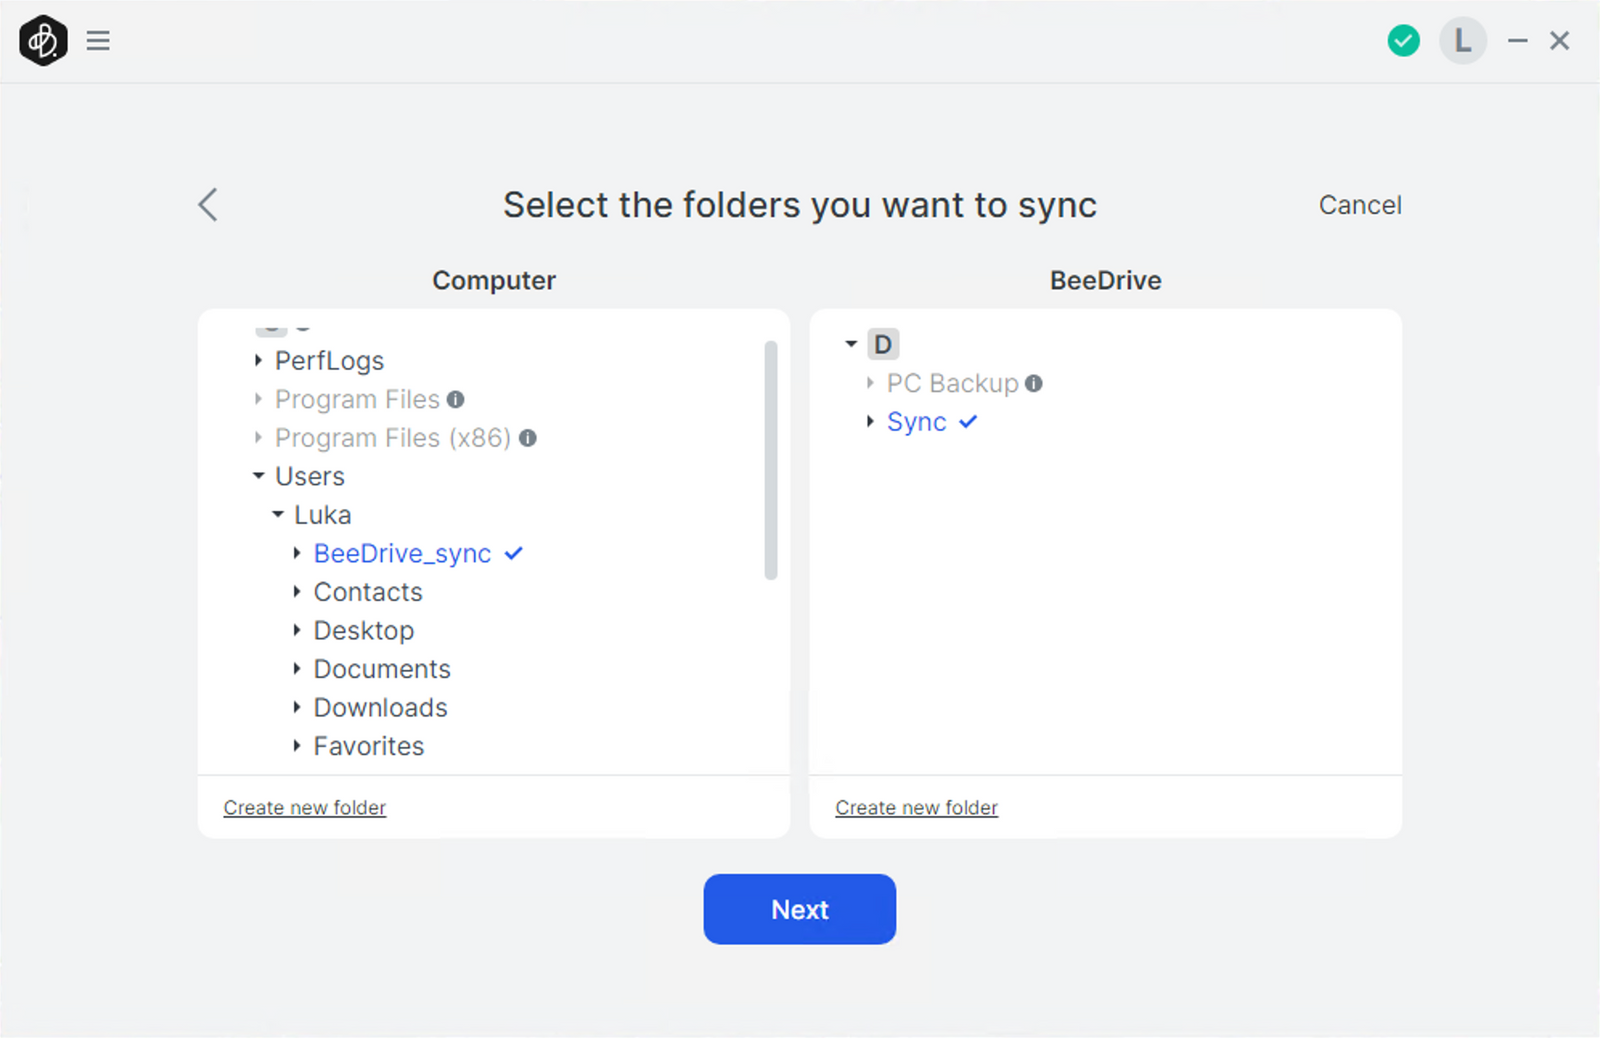Select the Downloads folder
This screenshot has height=1038, width=1600.
point(381,707)
